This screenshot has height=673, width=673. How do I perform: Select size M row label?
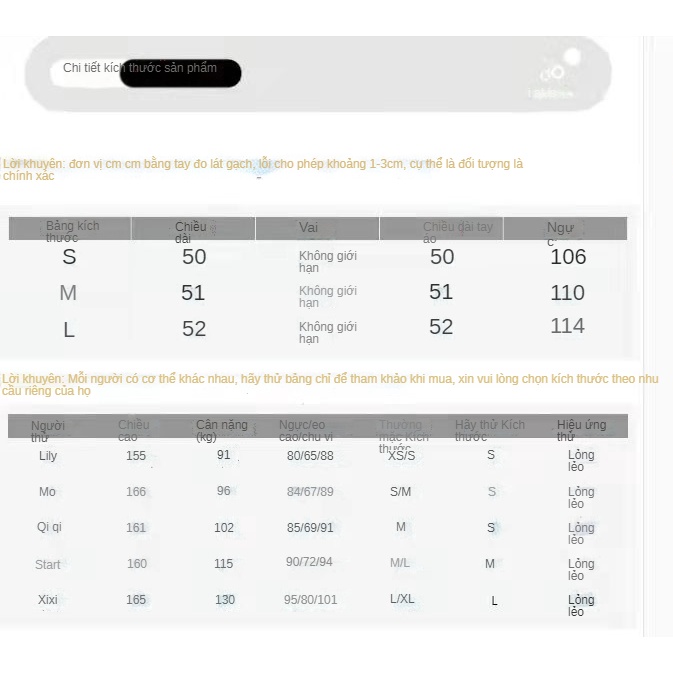[x=68, y=293]
